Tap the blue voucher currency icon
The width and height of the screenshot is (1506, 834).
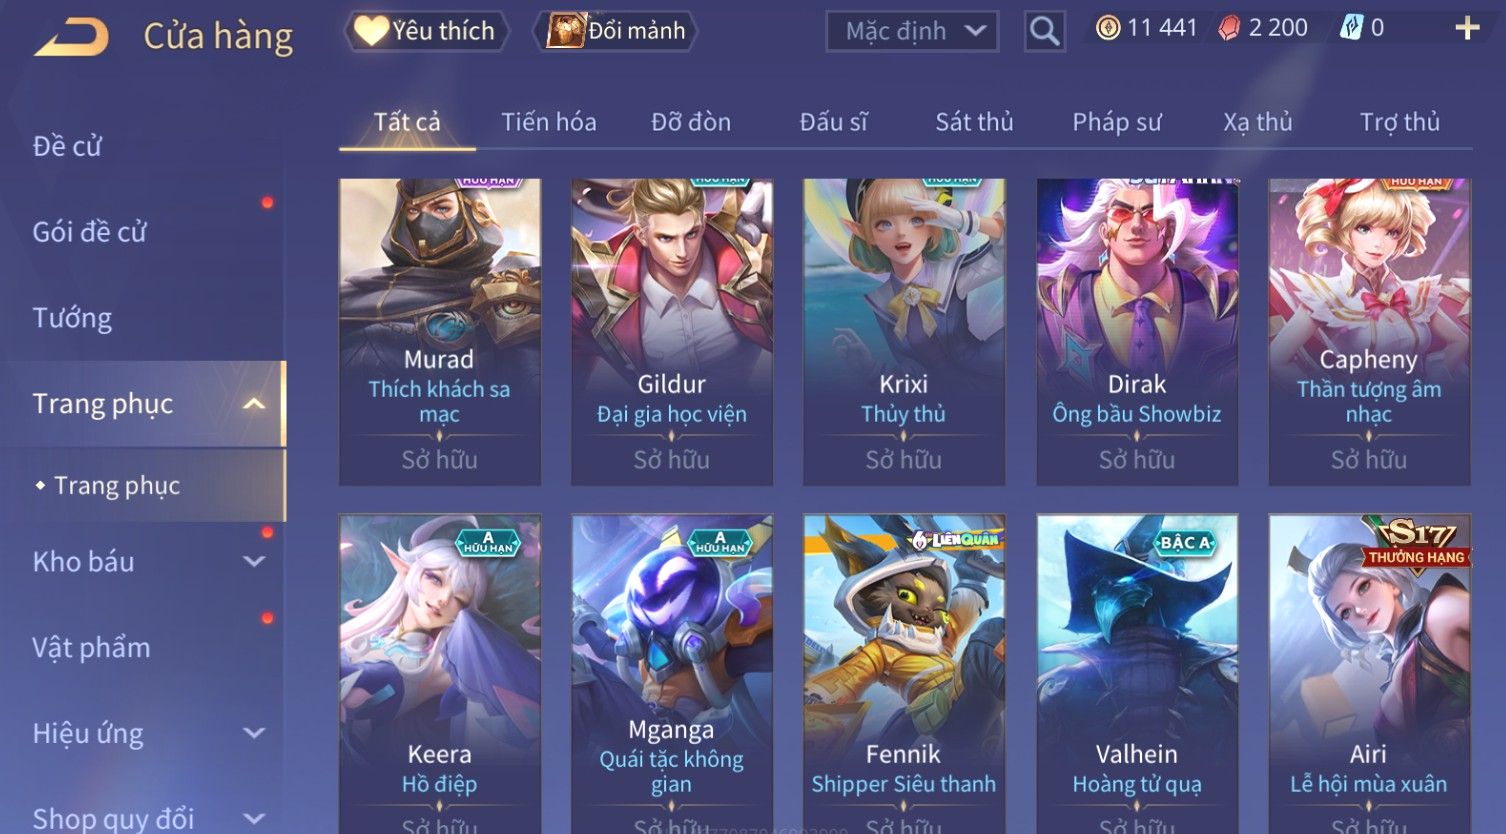1351,28
